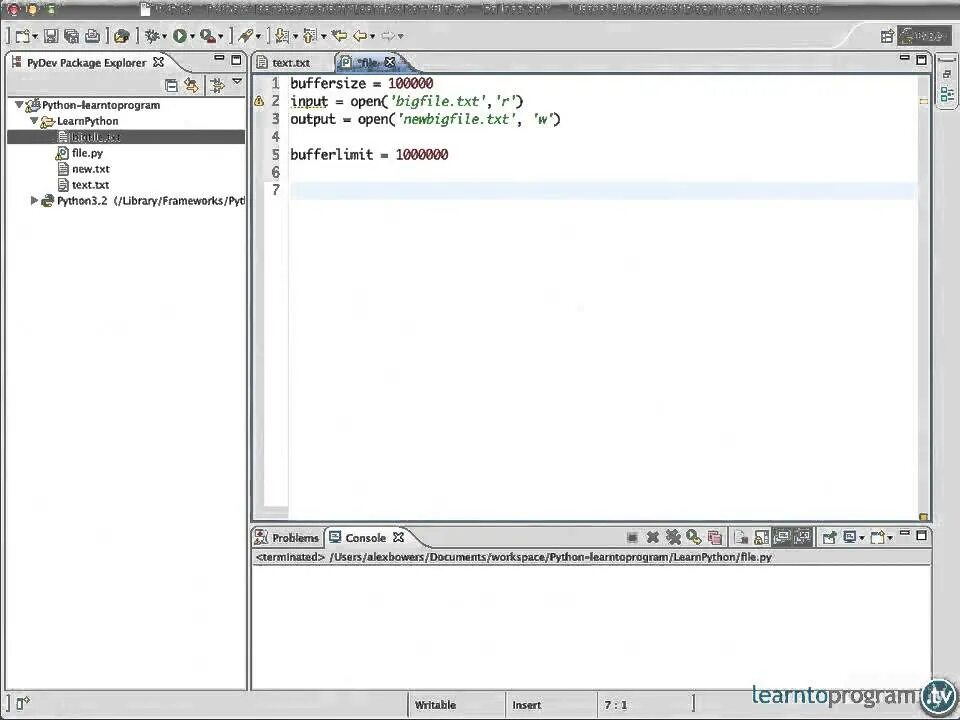
Task: Select new.txt in the explorer
Action: point(91,168)
